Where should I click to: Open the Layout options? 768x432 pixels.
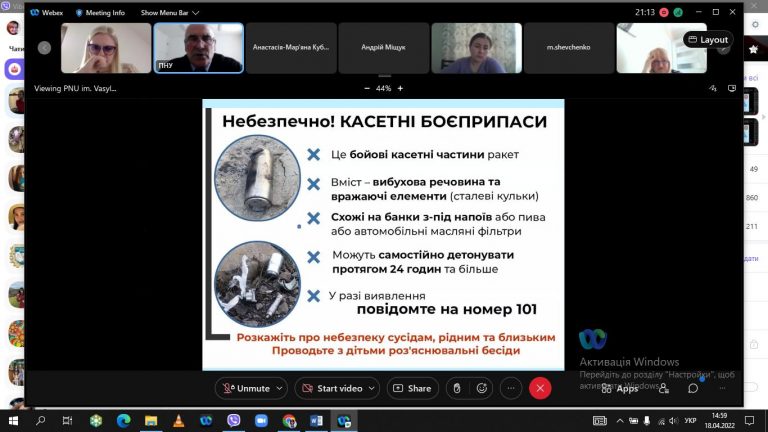(x=708, y=40)
